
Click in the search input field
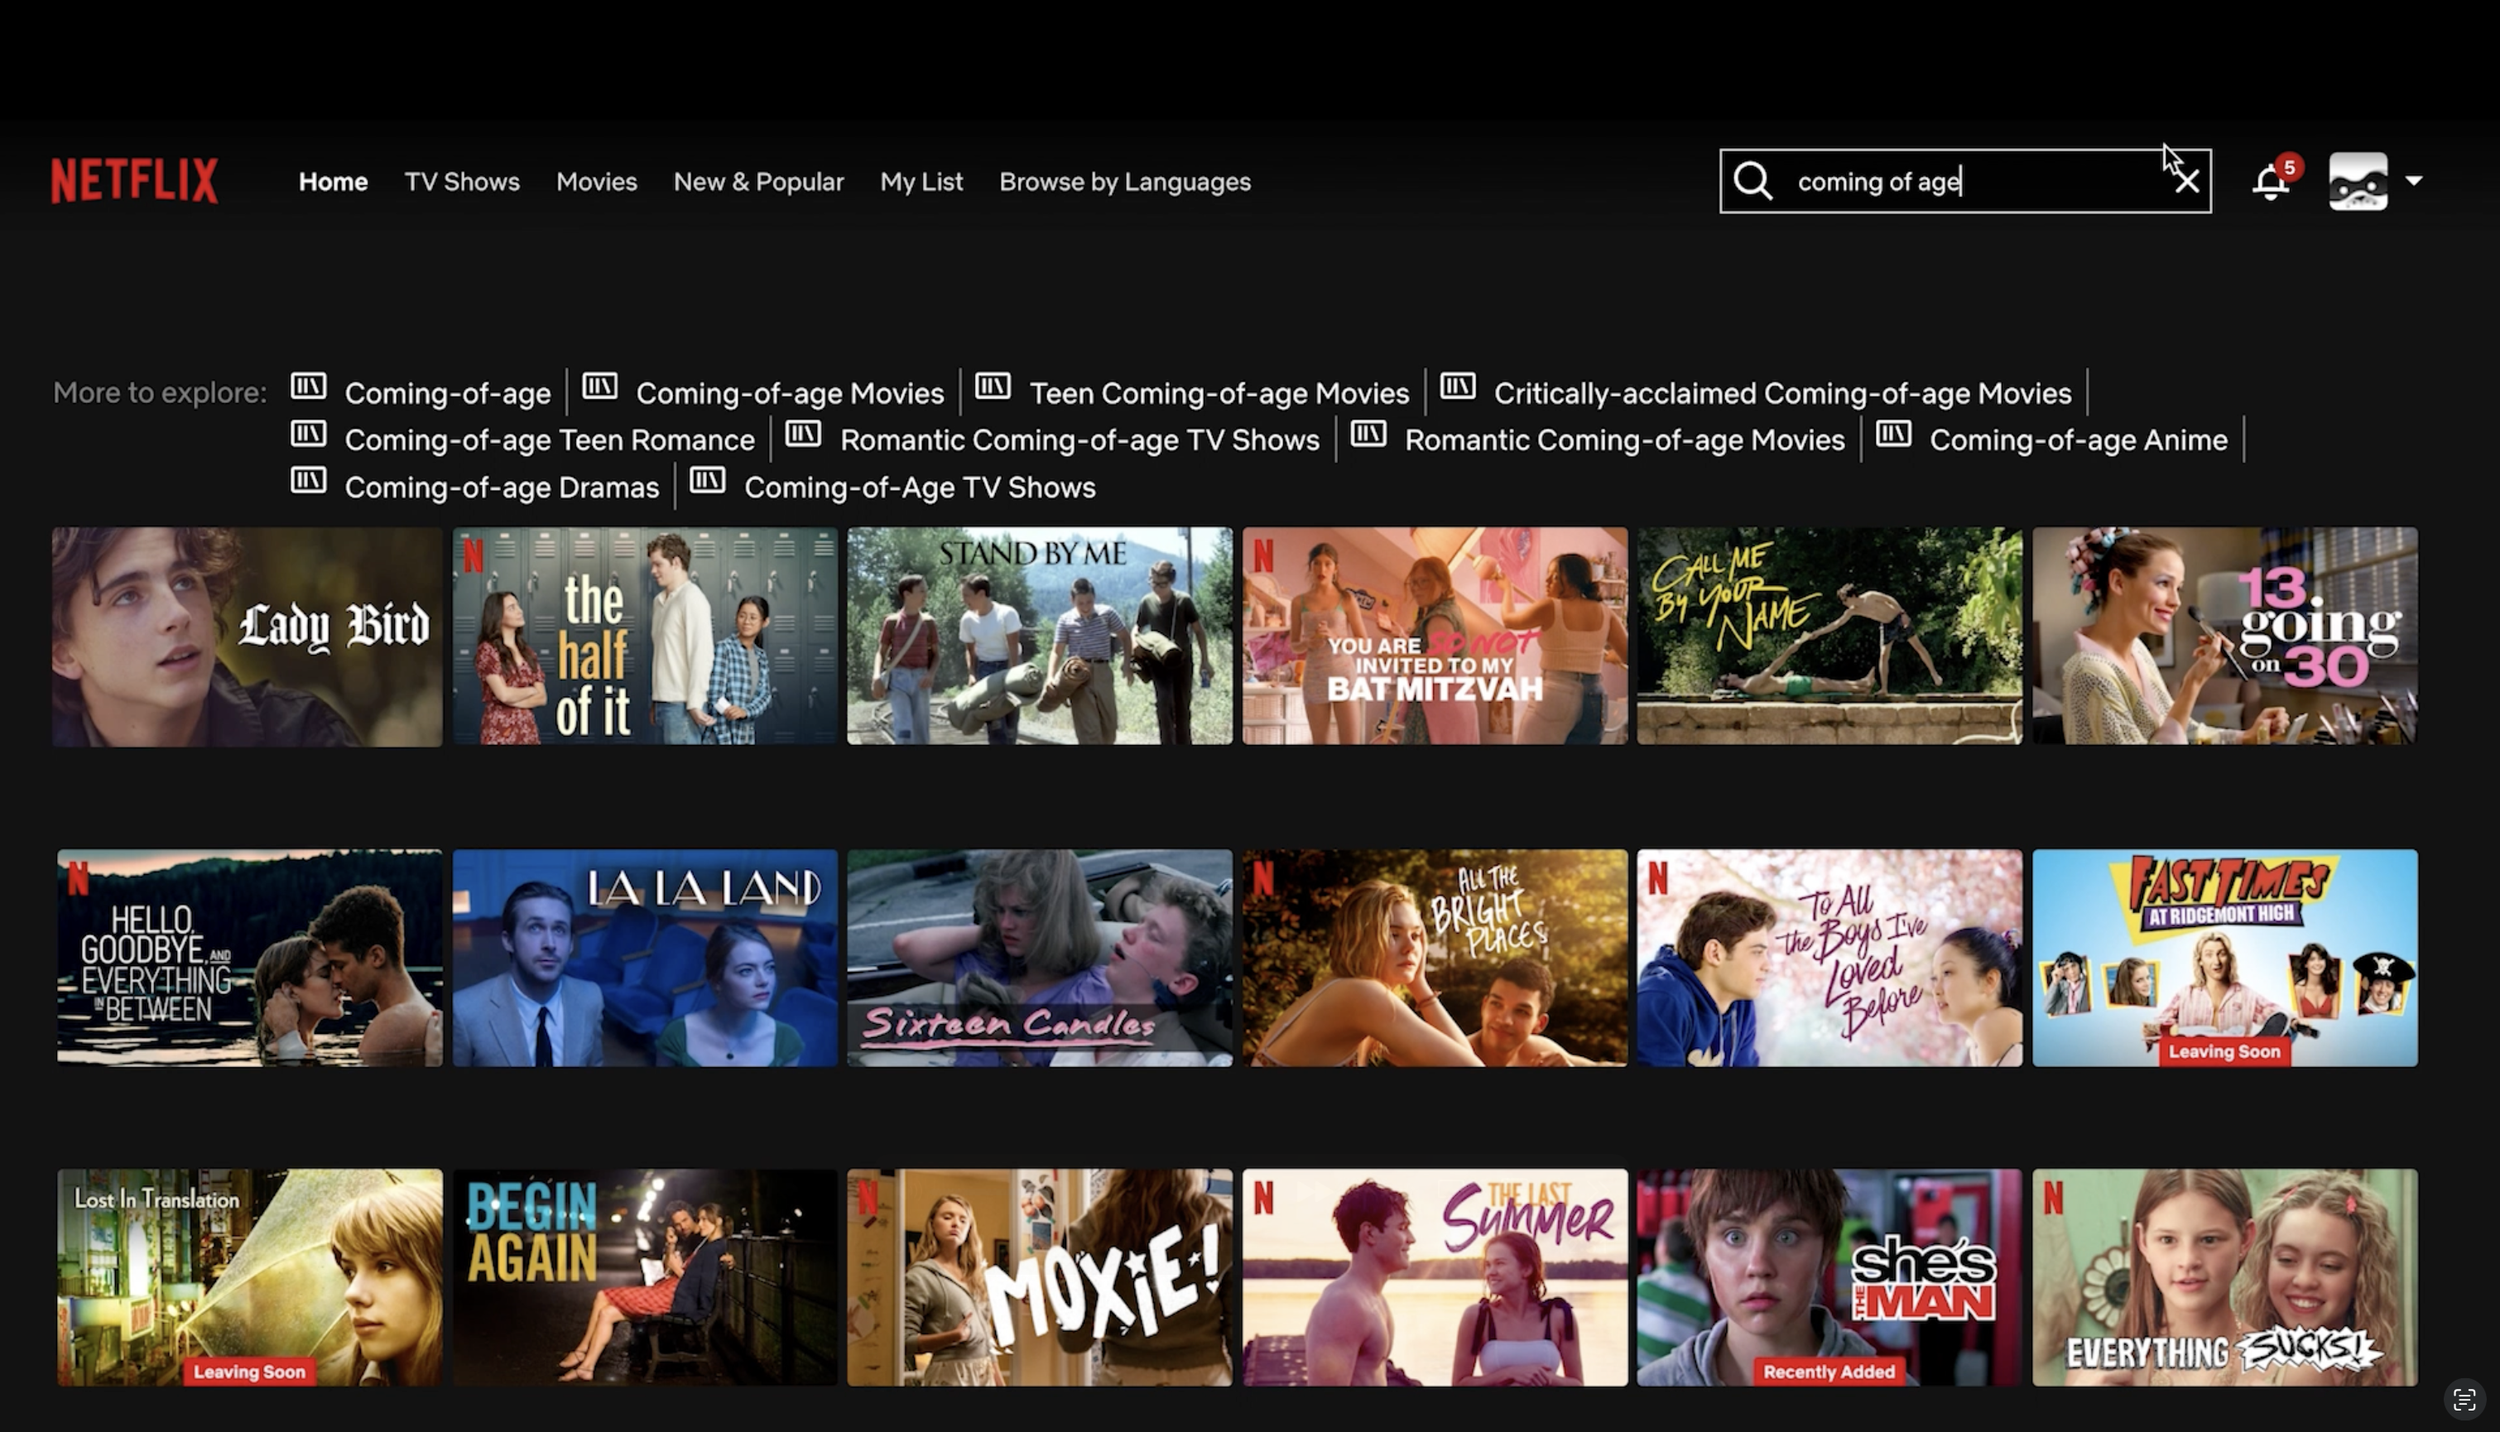1960,182
